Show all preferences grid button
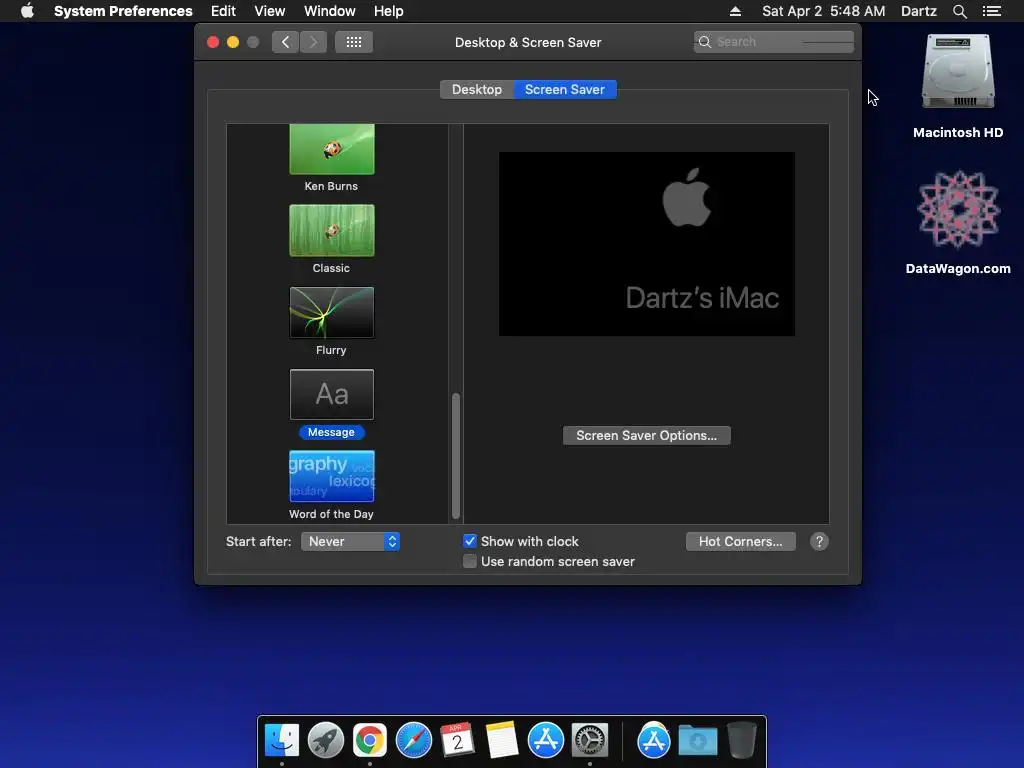 tap(354, 42)
